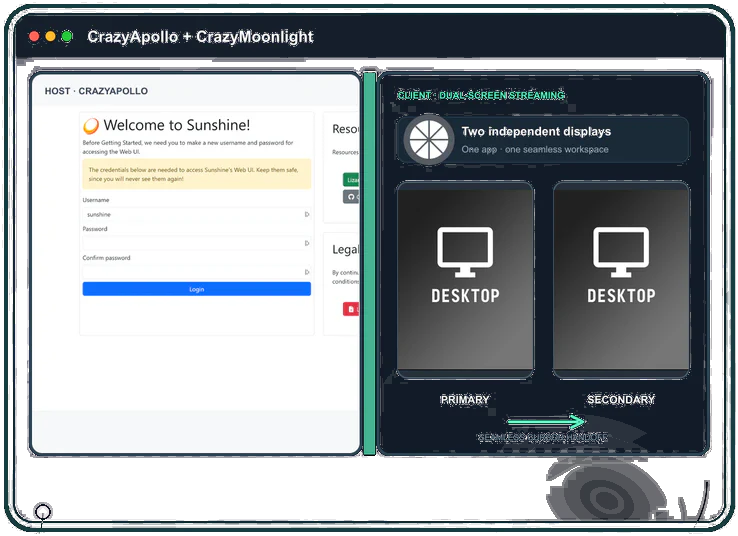The width and height of the screenshot is (738, 536).
Task: Minimize the window with the yellow button
Action: (x=50, y=36)
